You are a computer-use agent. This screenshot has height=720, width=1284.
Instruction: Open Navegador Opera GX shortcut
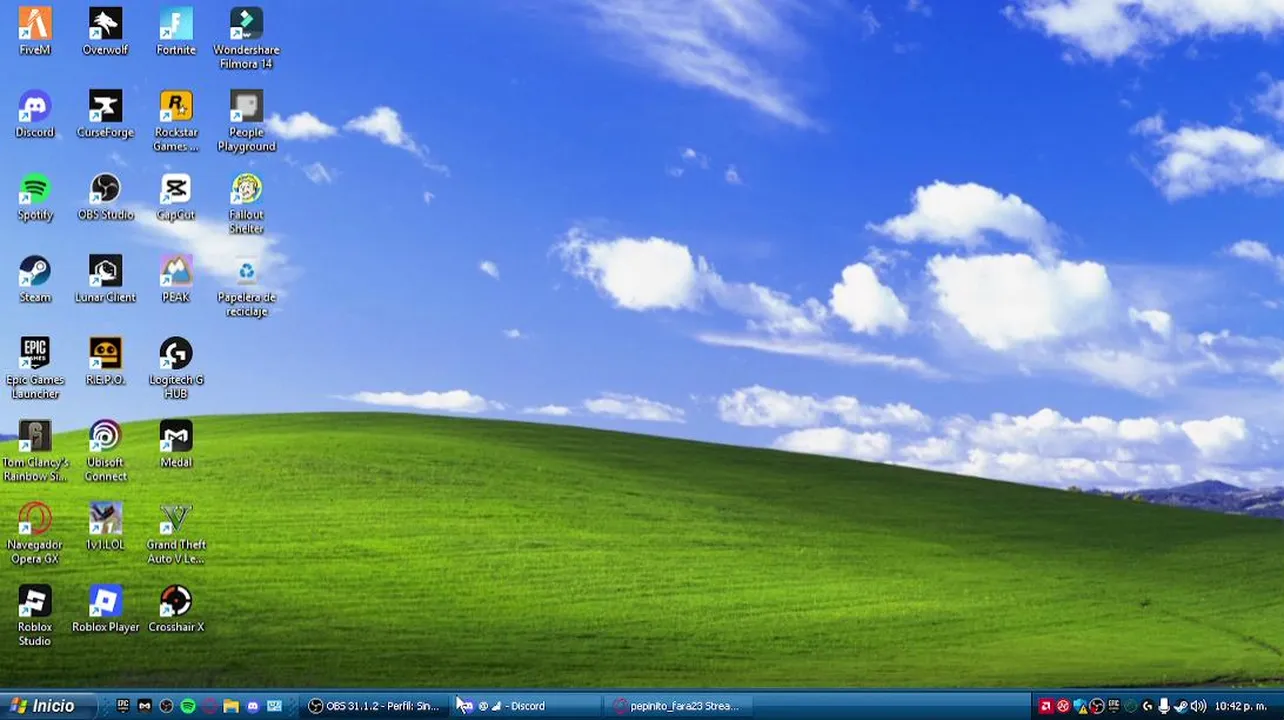pos(35,535)
